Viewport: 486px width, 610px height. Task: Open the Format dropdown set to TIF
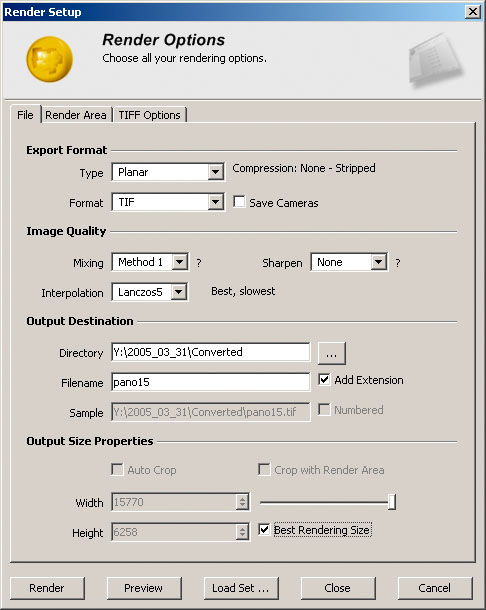tap(168, 202)
